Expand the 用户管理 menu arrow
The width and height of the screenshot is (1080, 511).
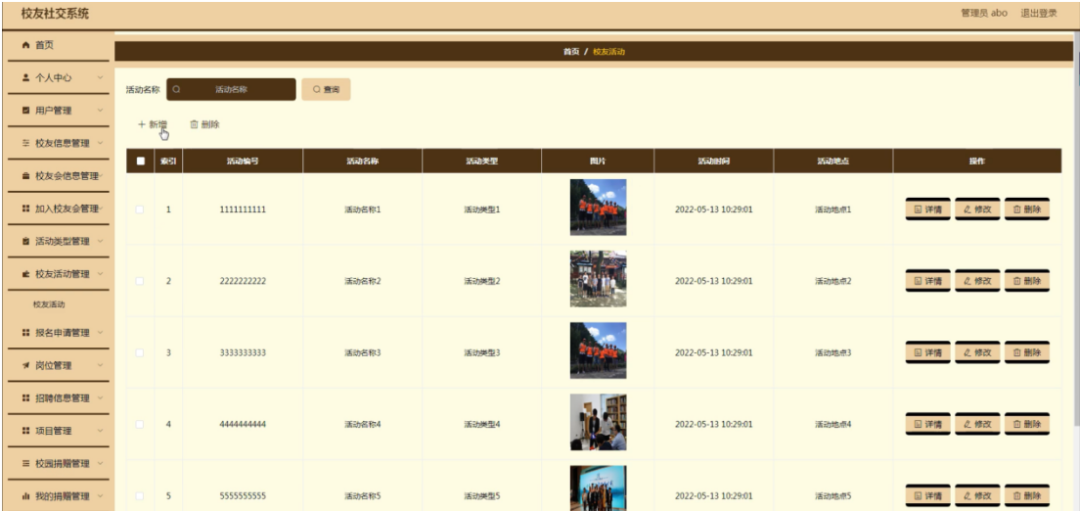101,110
